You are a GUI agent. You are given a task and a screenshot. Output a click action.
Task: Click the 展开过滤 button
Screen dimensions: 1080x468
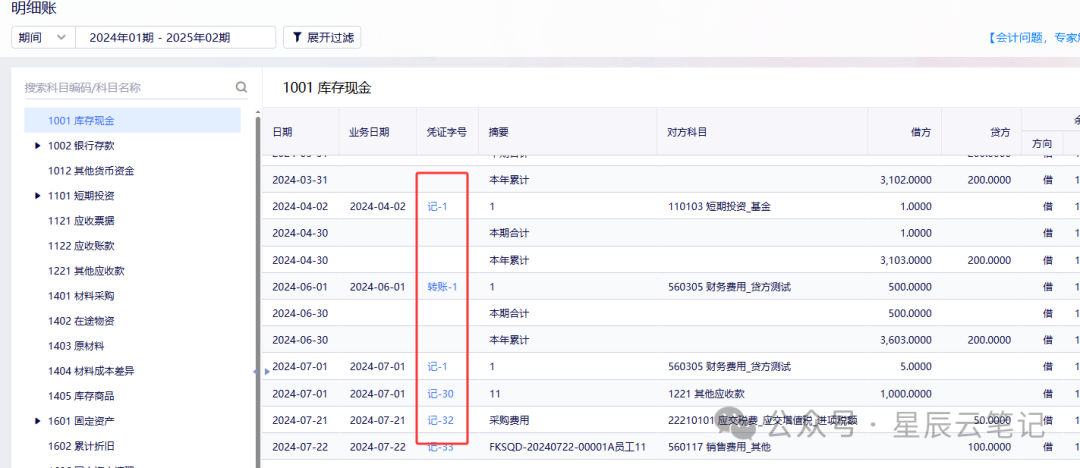[x=322, y=37]
